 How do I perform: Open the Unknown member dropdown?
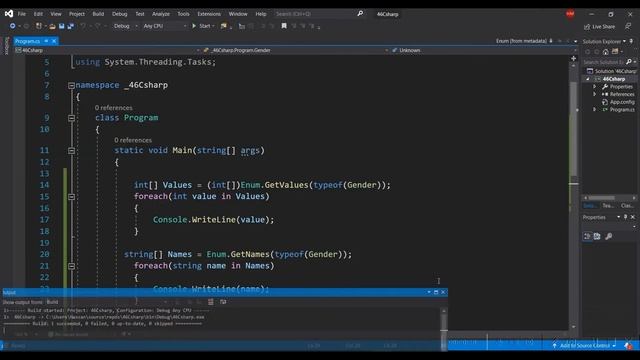pyautogui.click(x=484, y=50)
